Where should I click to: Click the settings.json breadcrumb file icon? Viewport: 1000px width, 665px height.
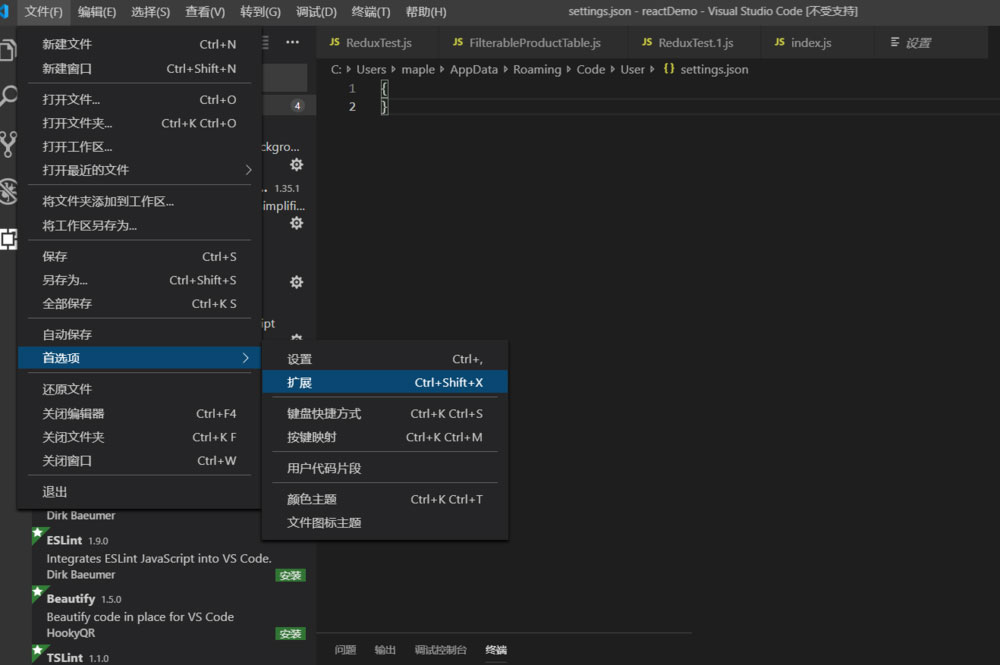tap(668, 69)
